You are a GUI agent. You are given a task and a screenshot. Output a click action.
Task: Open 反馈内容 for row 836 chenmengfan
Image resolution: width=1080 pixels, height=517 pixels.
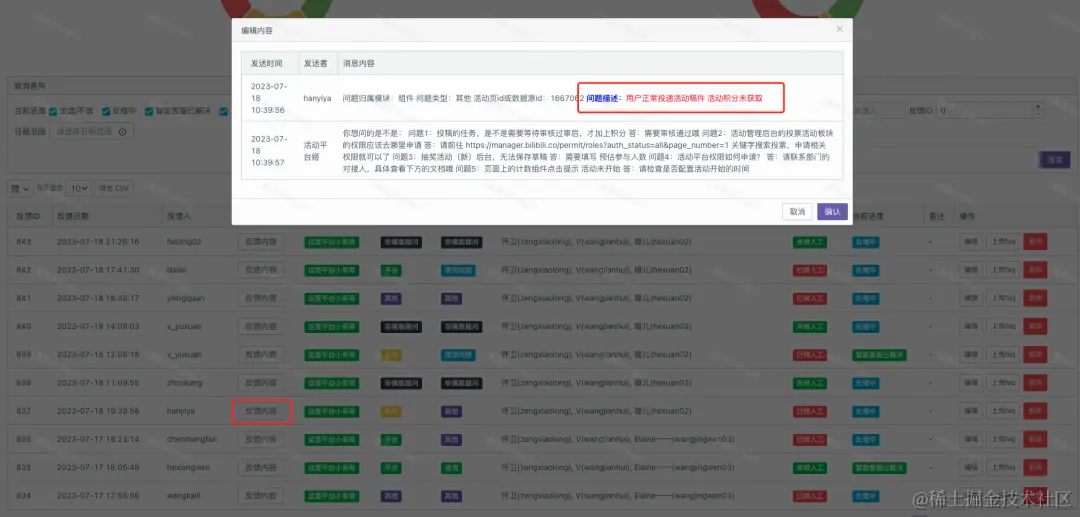point(260,439)
